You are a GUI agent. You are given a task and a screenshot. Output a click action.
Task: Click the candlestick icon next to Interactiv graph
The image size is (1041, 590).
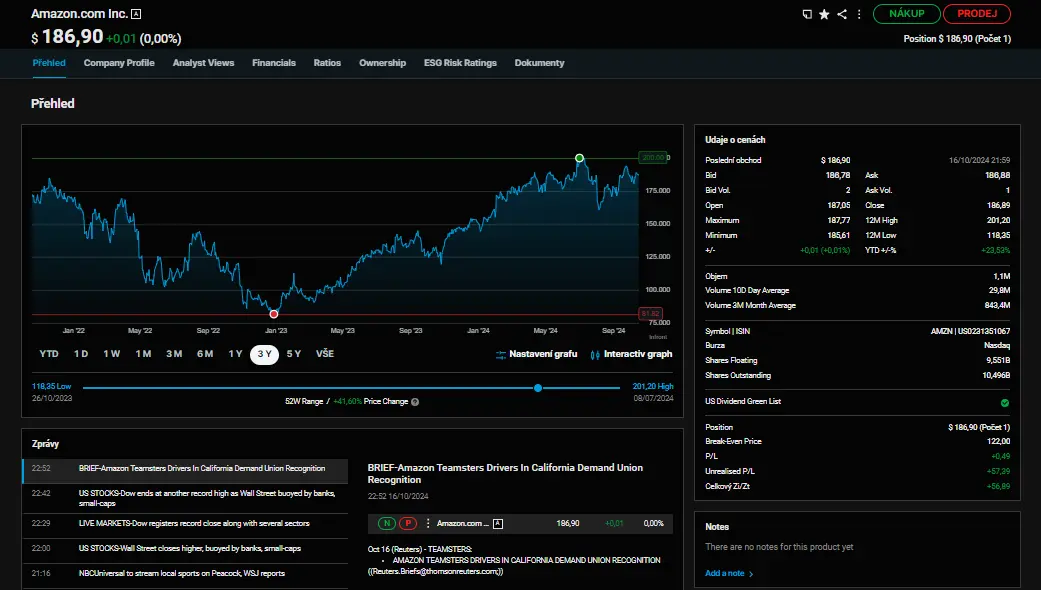pos(595,354)
